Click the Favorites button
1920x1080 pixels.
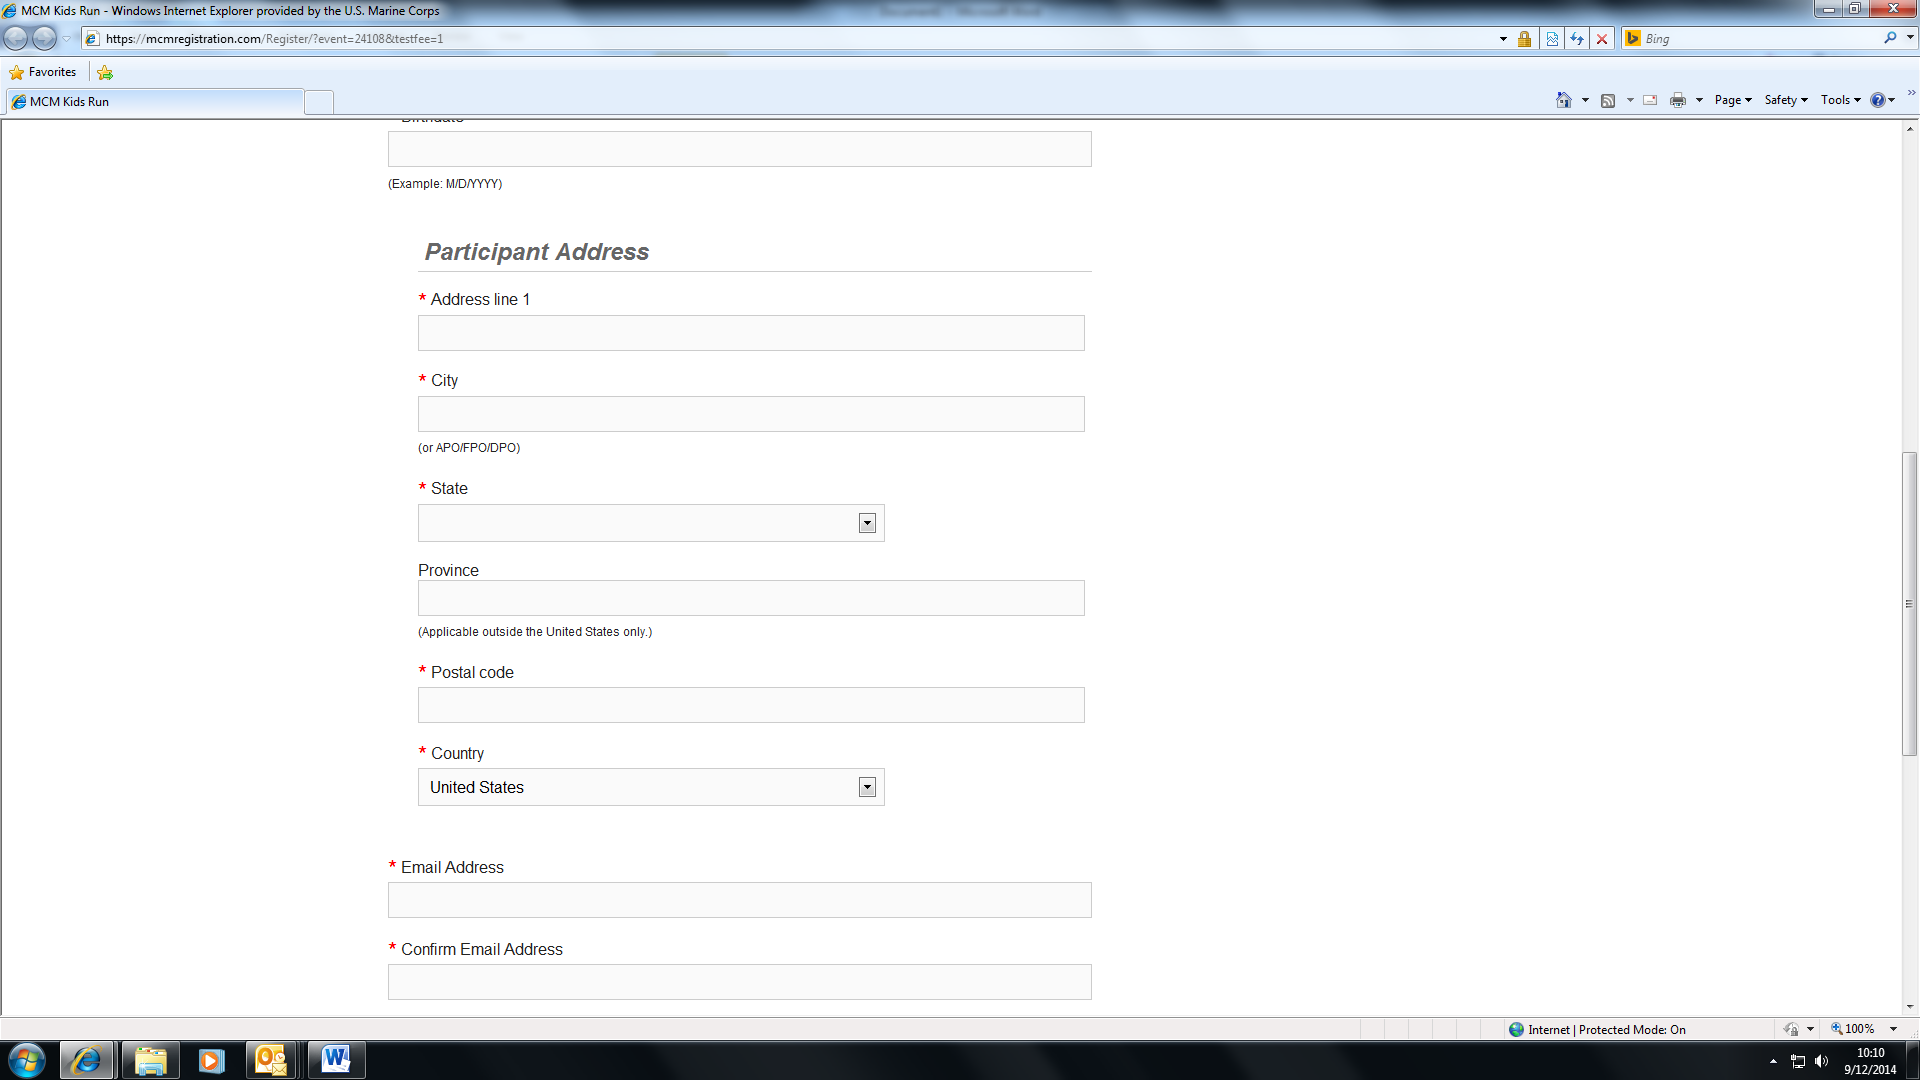[43, 72]
